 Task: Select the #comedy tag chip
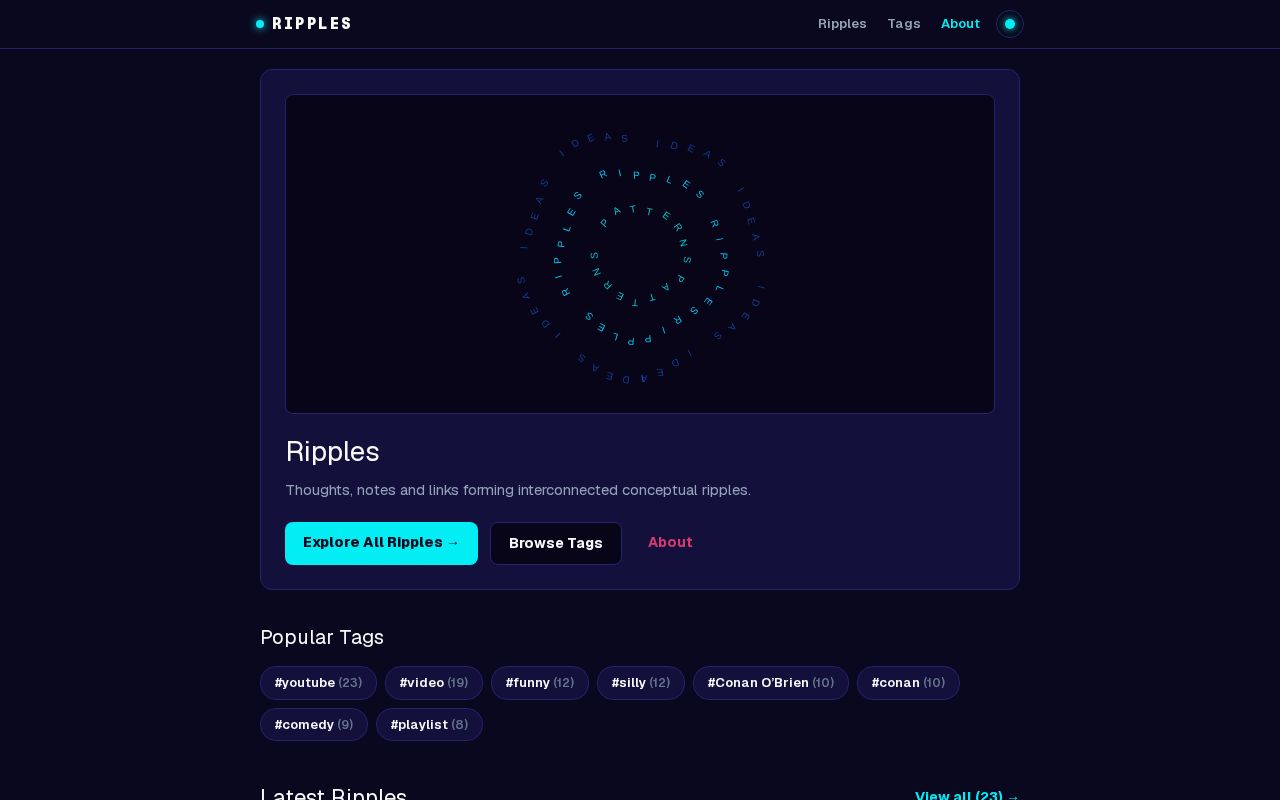[314, 725]
